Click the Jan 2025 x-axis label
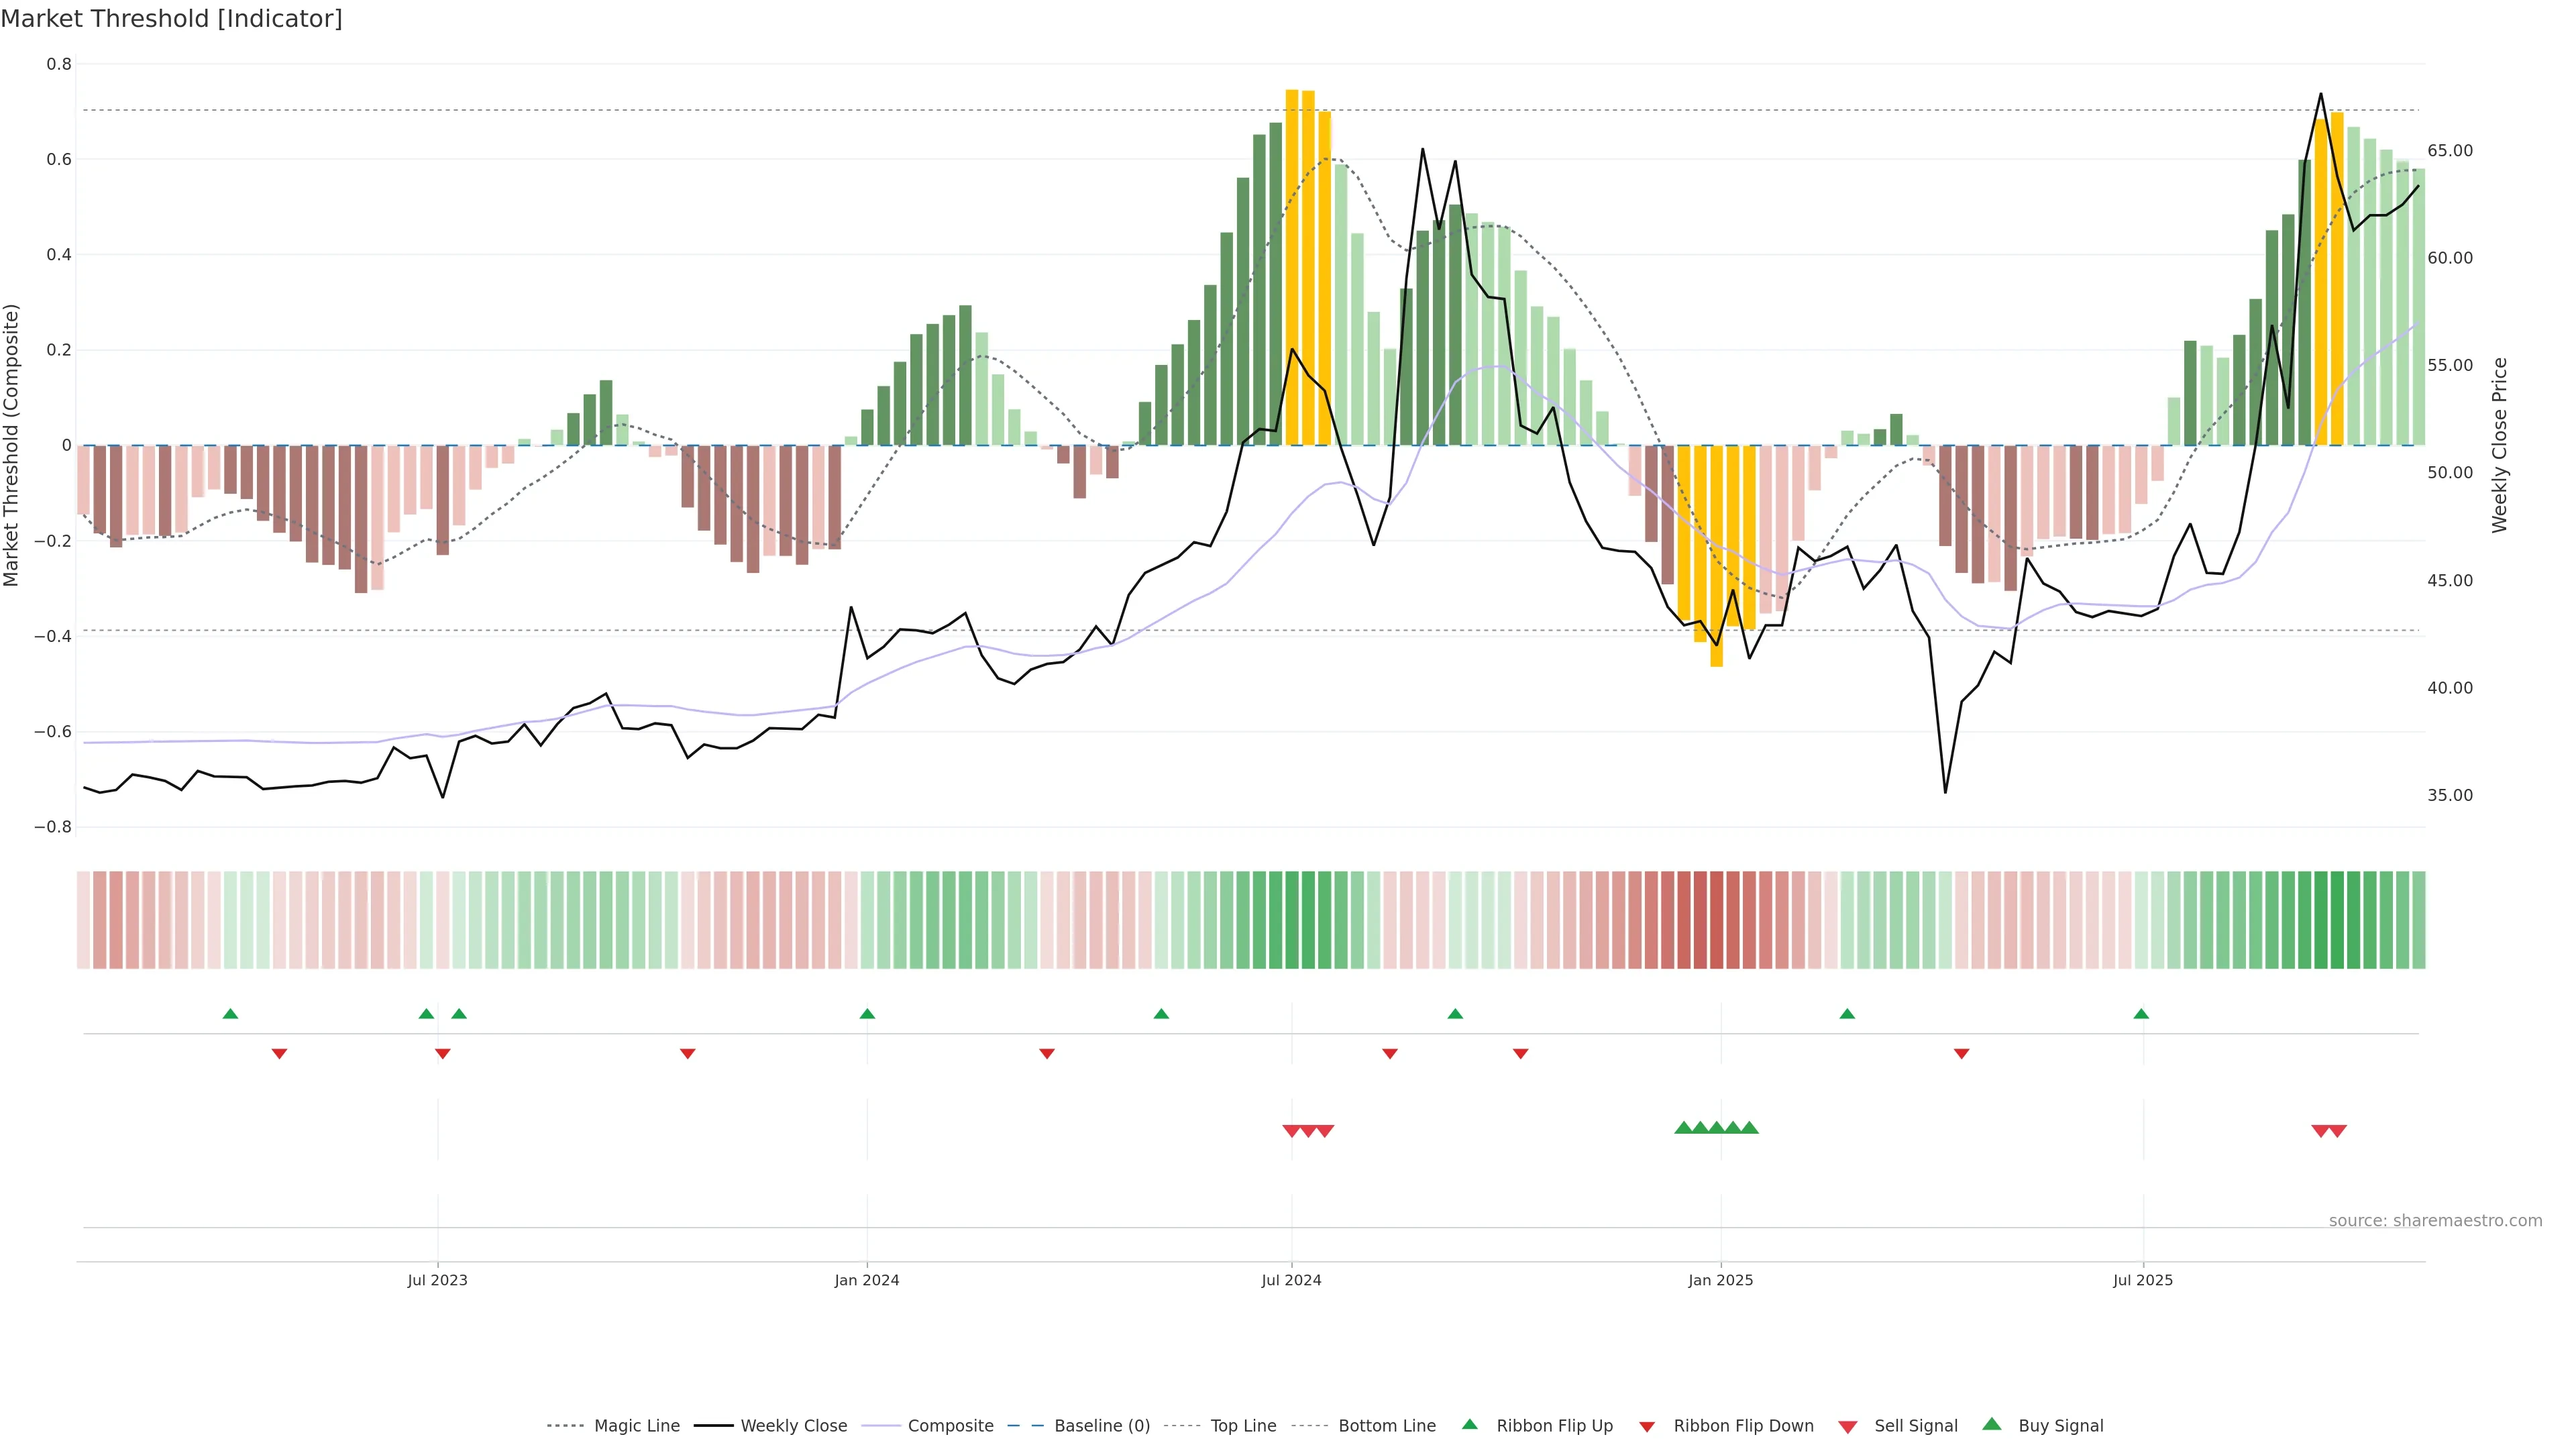The width and height of the screenshot is (2576, 1449). coord(1720,1280)
